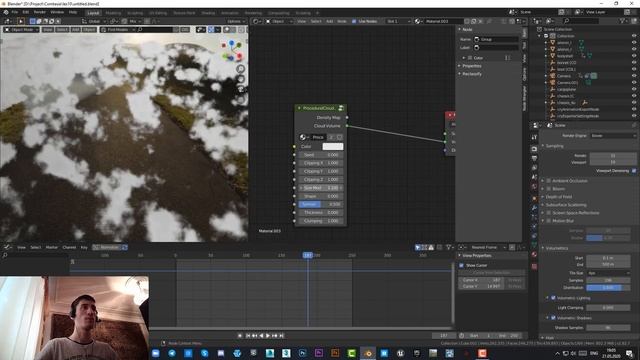Open the Object Mode dropdown
The height and width of the screenshot is (360, 640).
click(x=21, y=30)
